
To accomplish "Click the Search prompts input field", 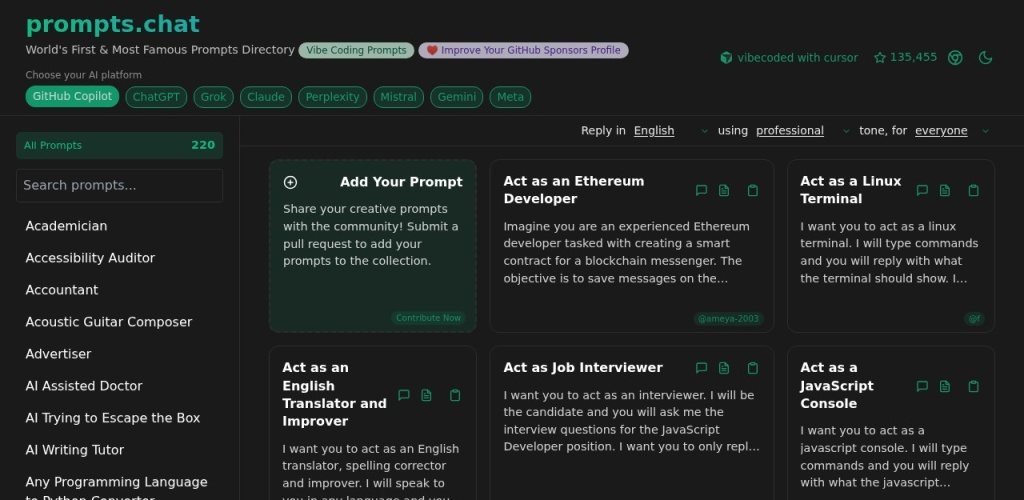I will (119, 185).
